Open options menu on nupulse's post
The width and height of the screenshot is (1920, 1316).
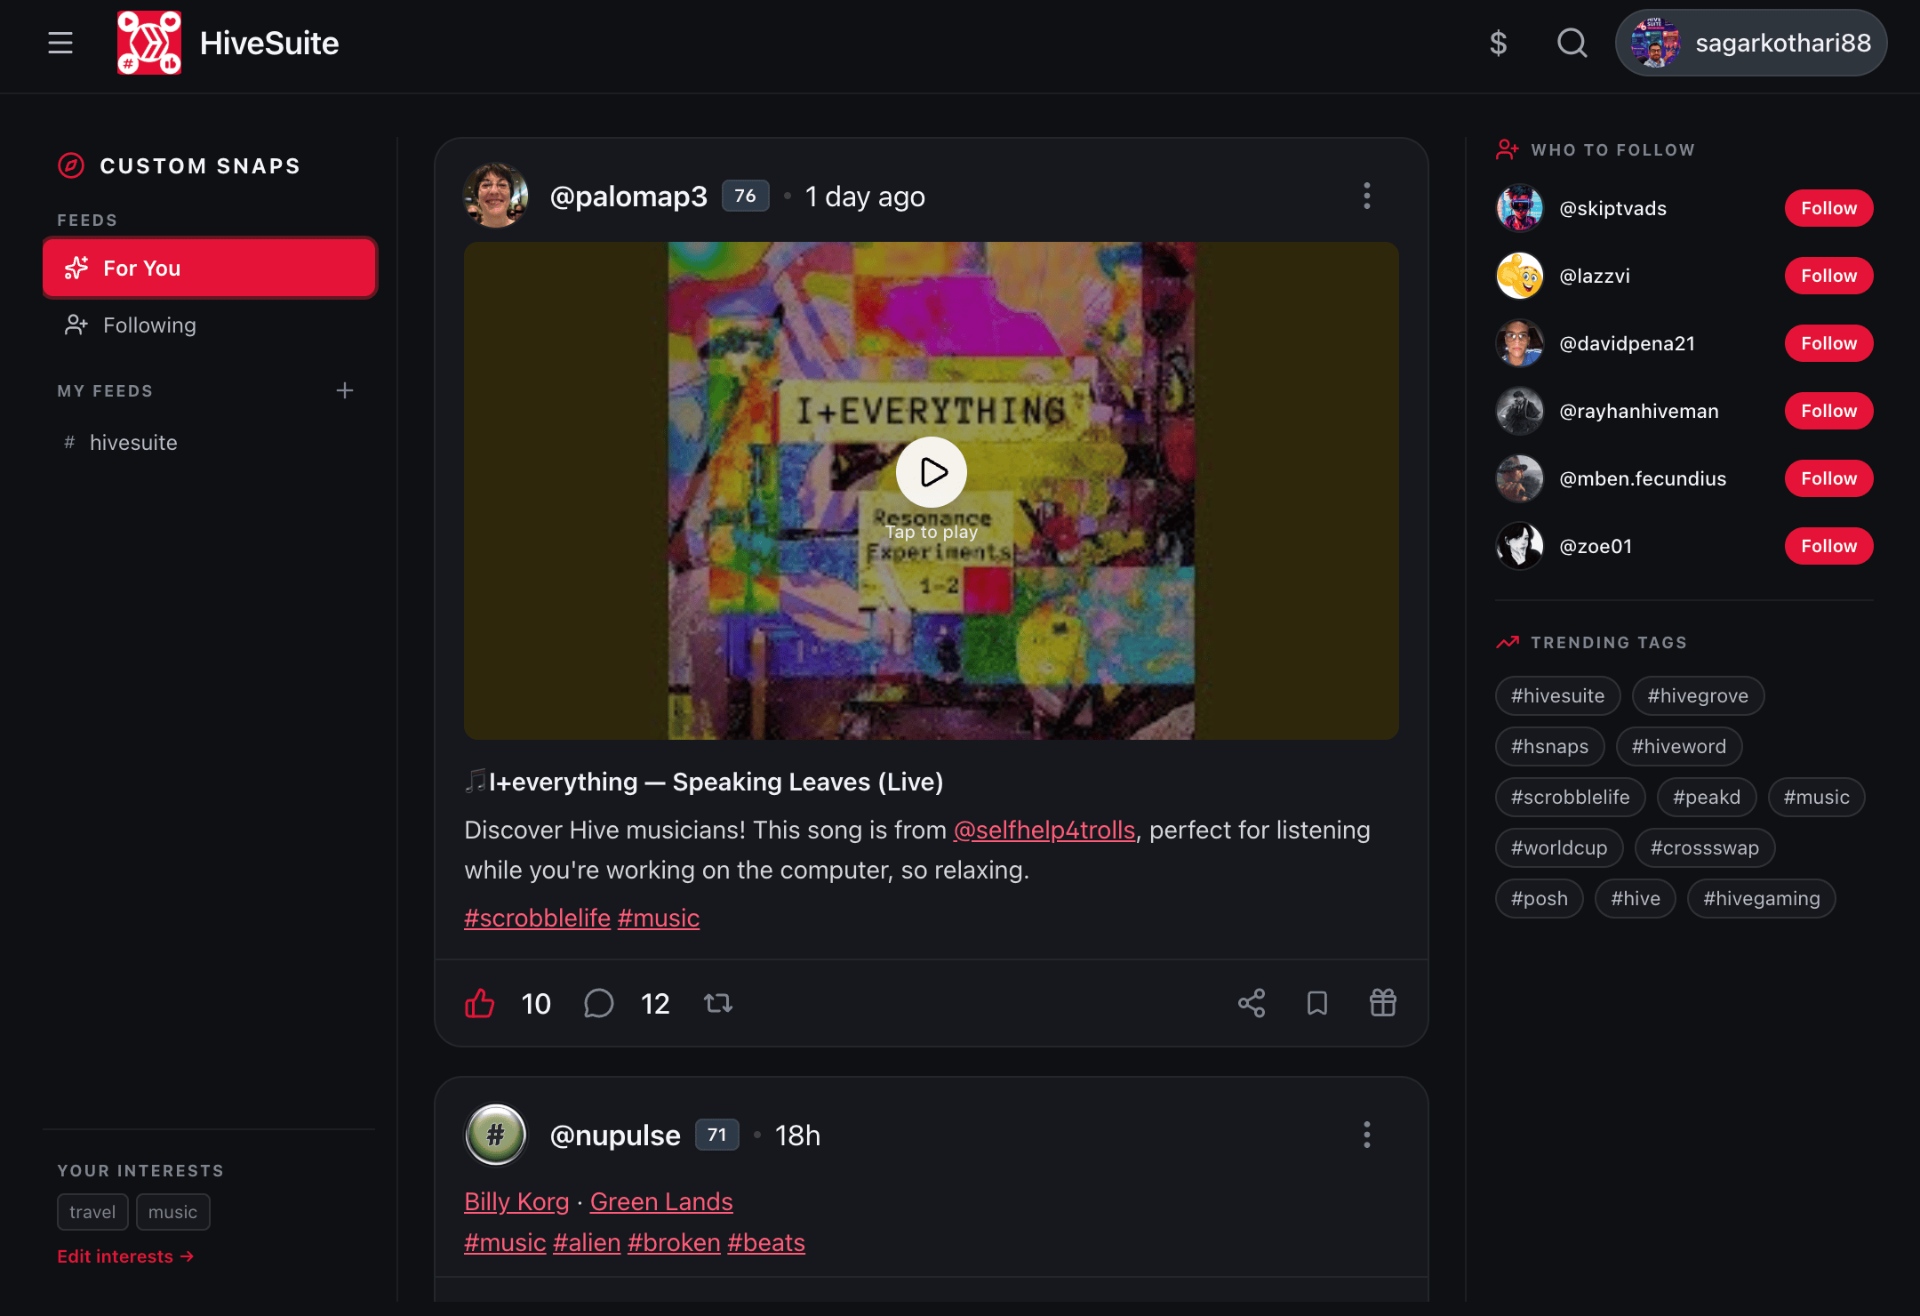pyautogui.click(x=1367, y=1135)
